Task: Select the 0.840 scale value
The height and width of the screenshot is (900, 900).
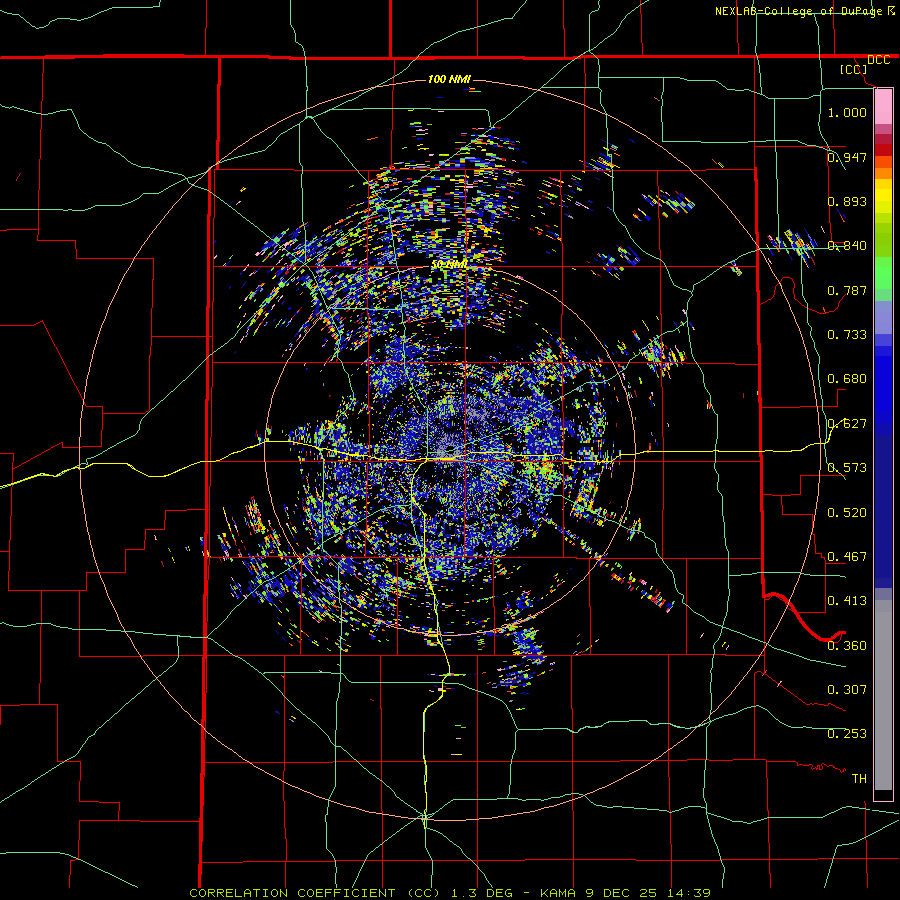Action: tap(847, 245)
